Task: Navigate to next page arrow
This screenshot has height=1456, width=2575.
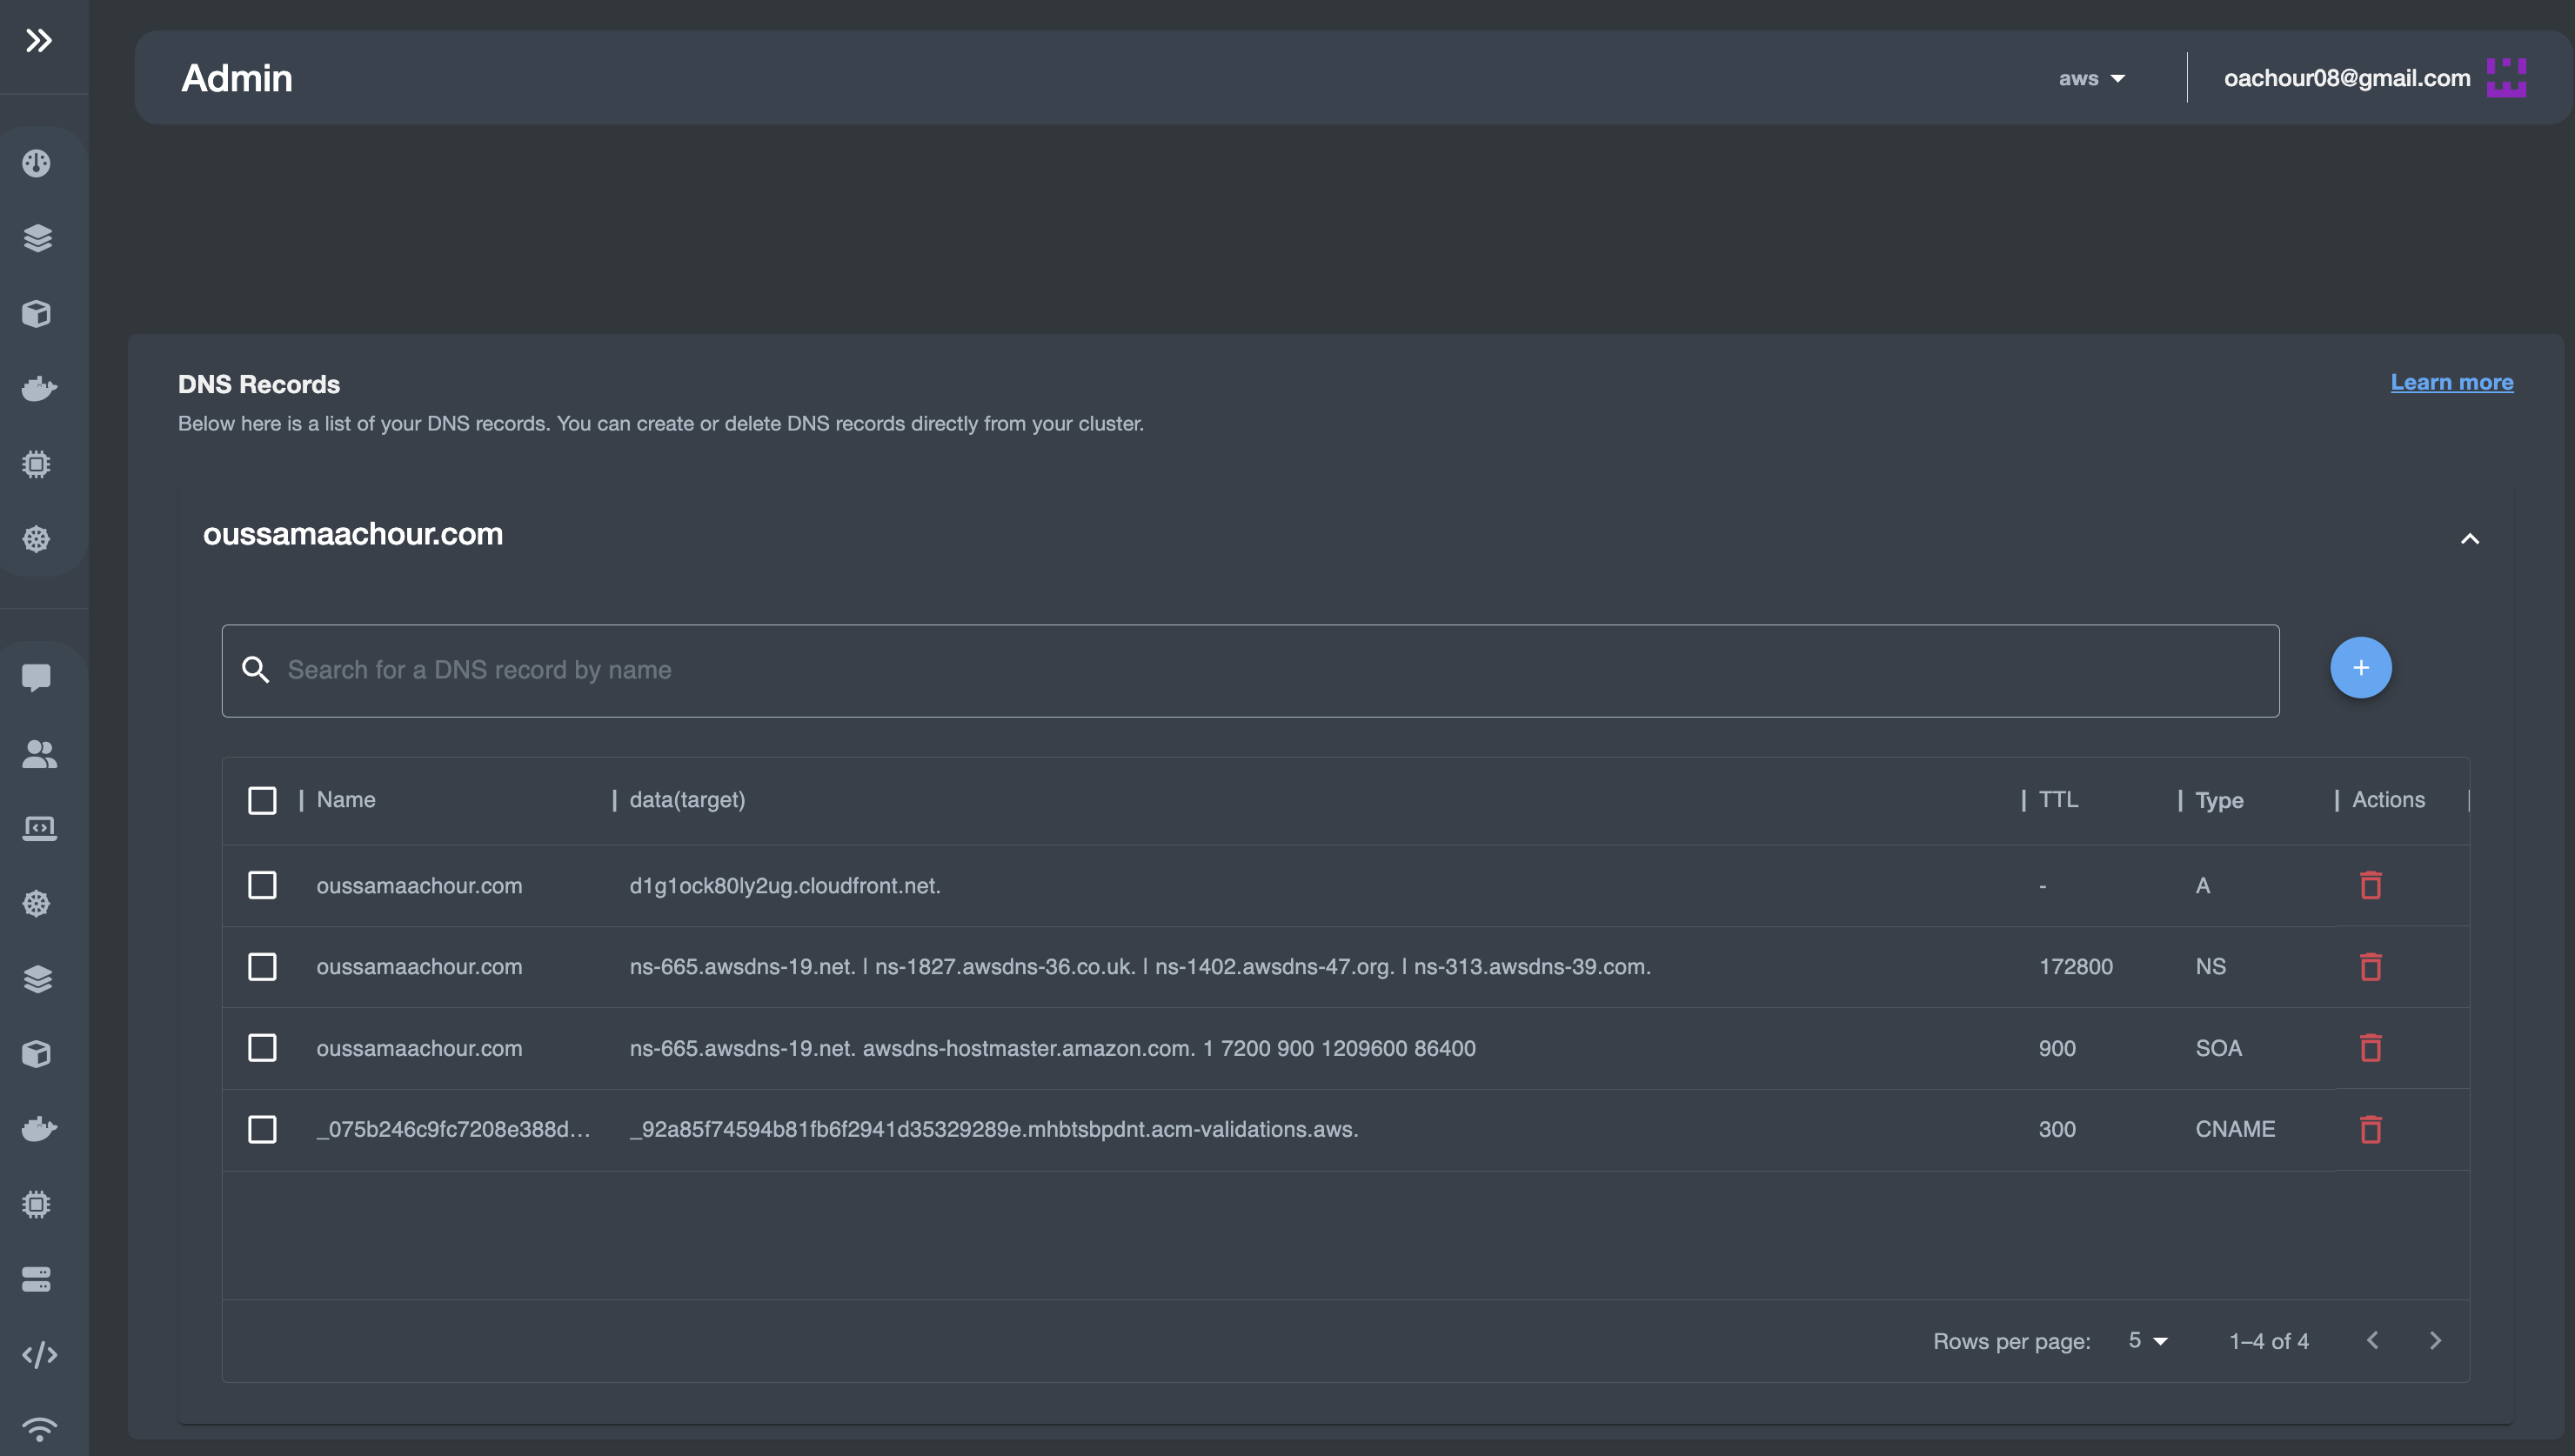Action: click(2433, 1339)
